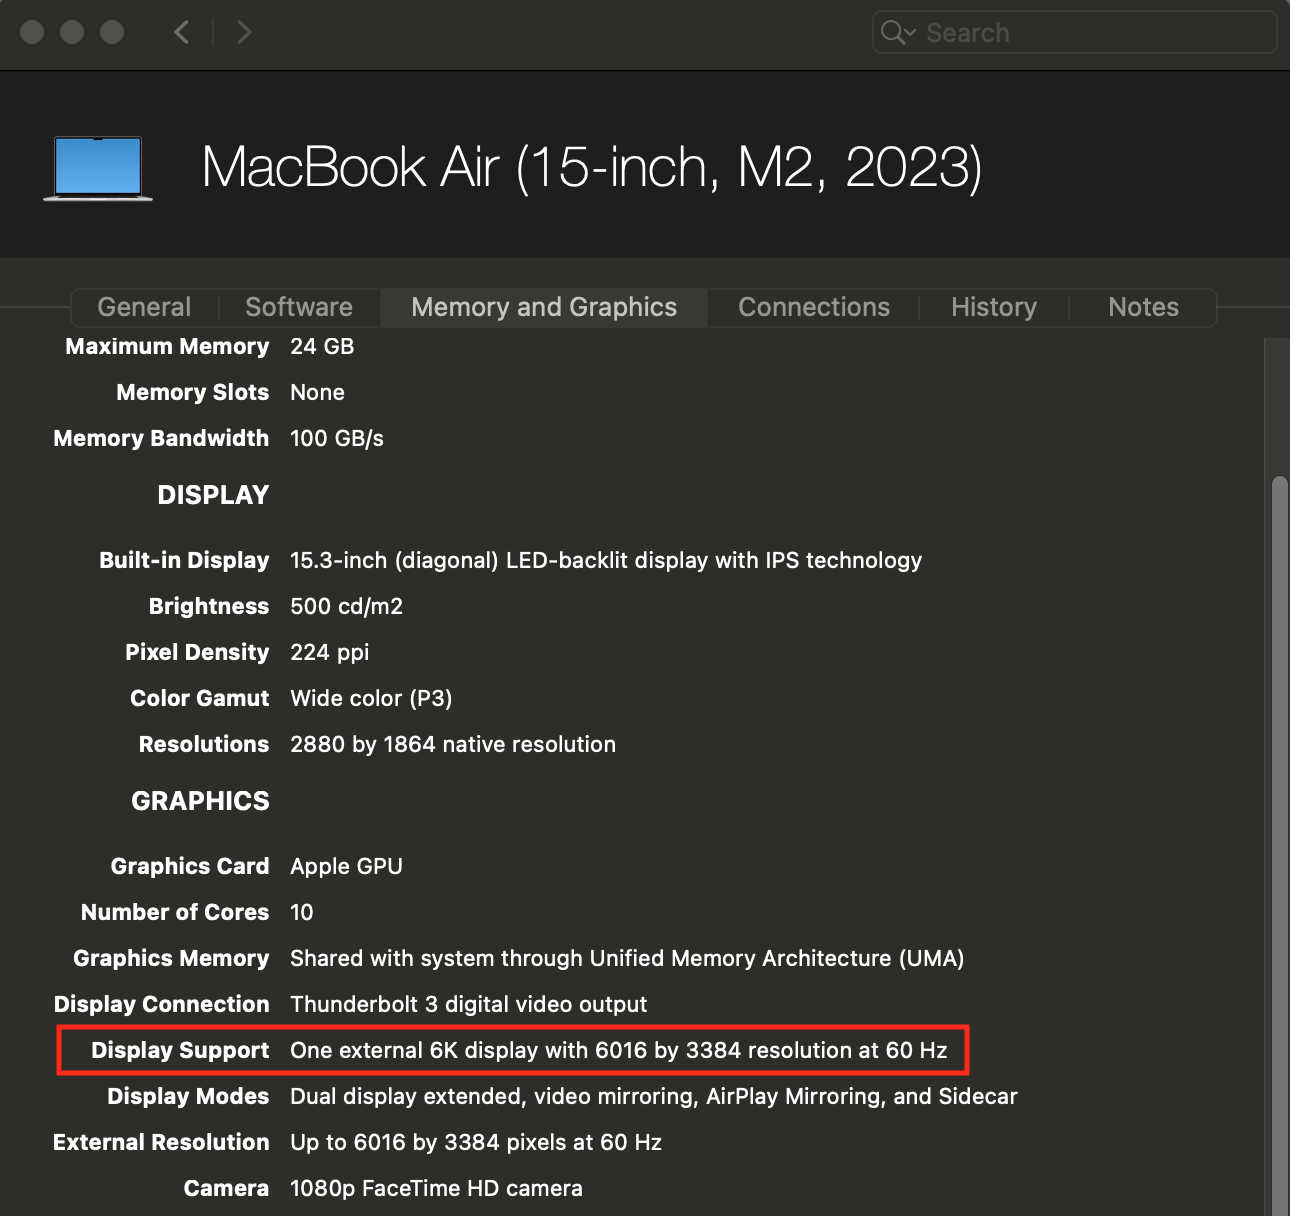This screenshot has width=1290, height=1216.
Task: Click the Brightness label
Action: (209, 606)
